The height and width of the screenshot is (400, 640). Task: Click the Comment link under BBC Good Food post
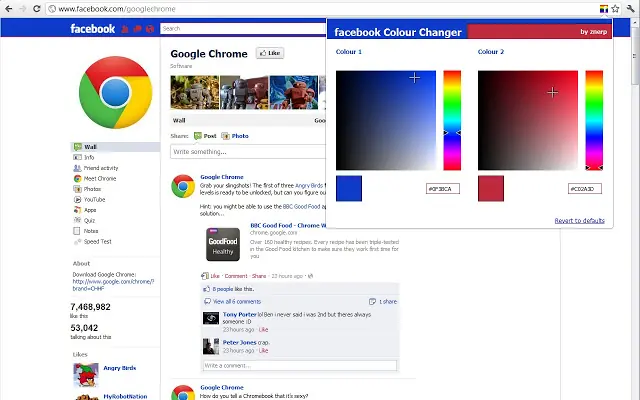coord(236,276)
